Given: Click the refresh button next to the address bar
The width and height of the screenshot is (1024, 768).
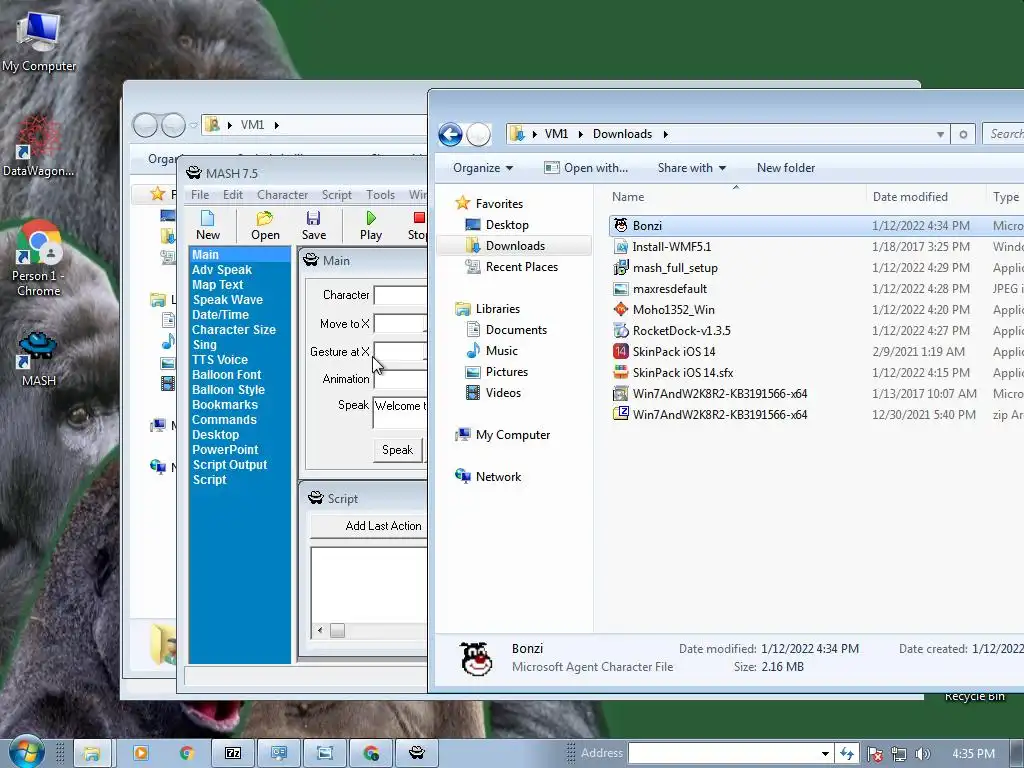Looking at the screenshot, I should point(963,135).
